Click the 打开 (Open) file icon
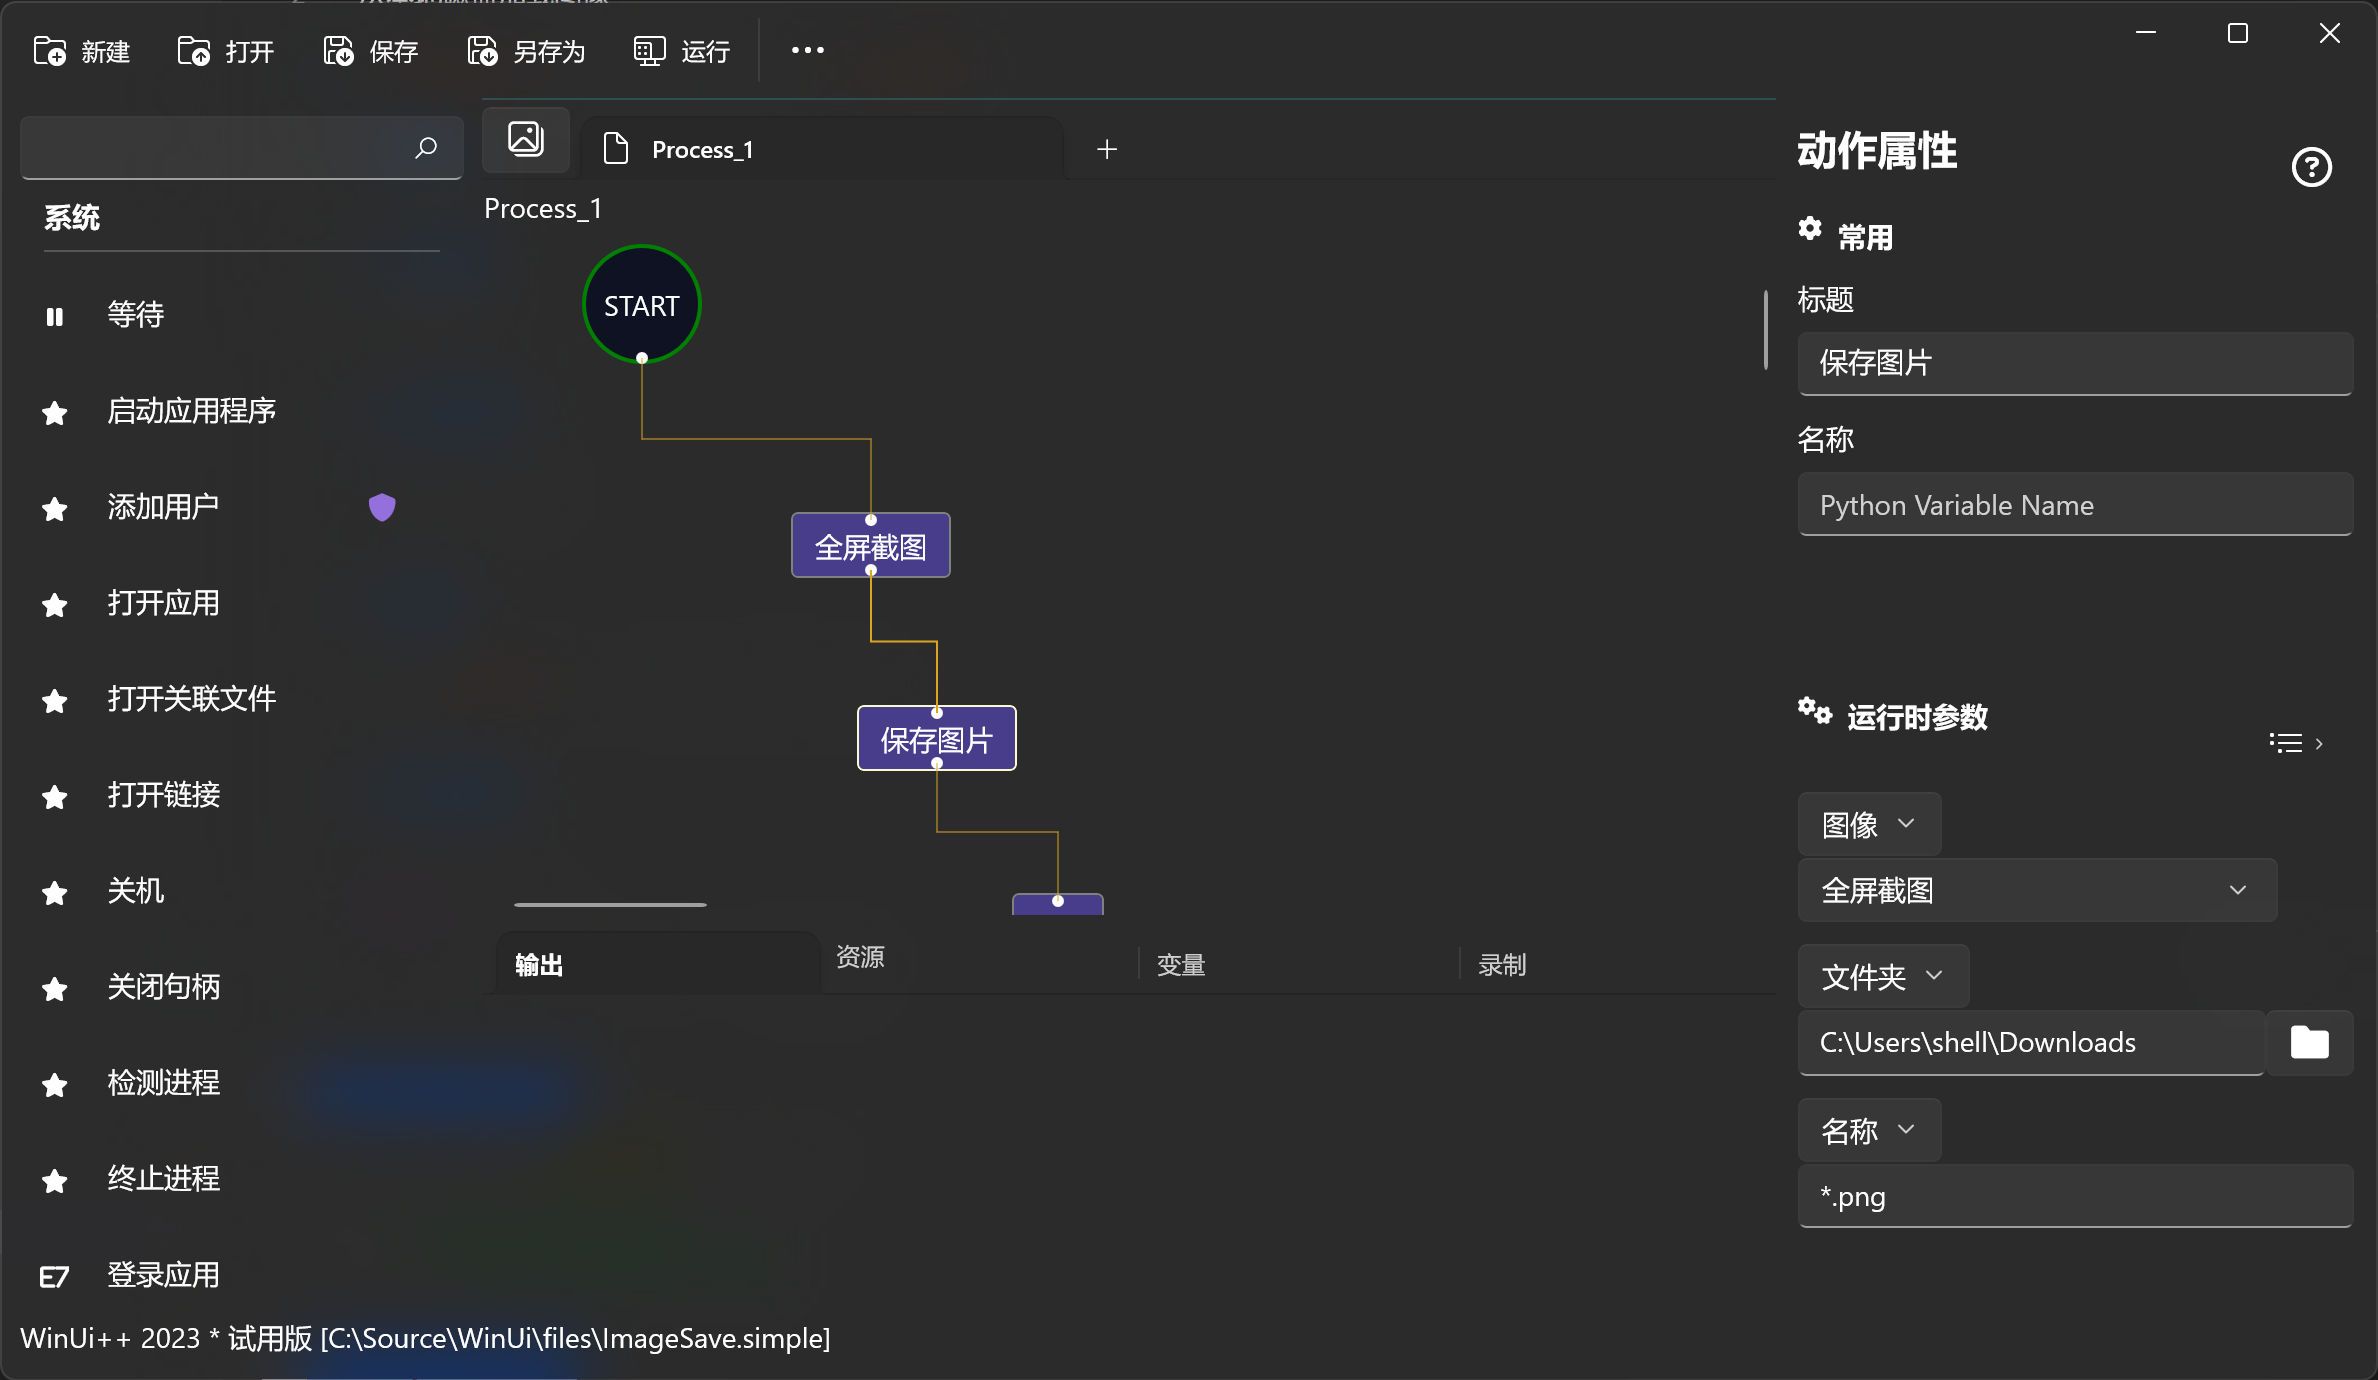The width and height of the screenshot is (2378, 1380). pos(194,51)
